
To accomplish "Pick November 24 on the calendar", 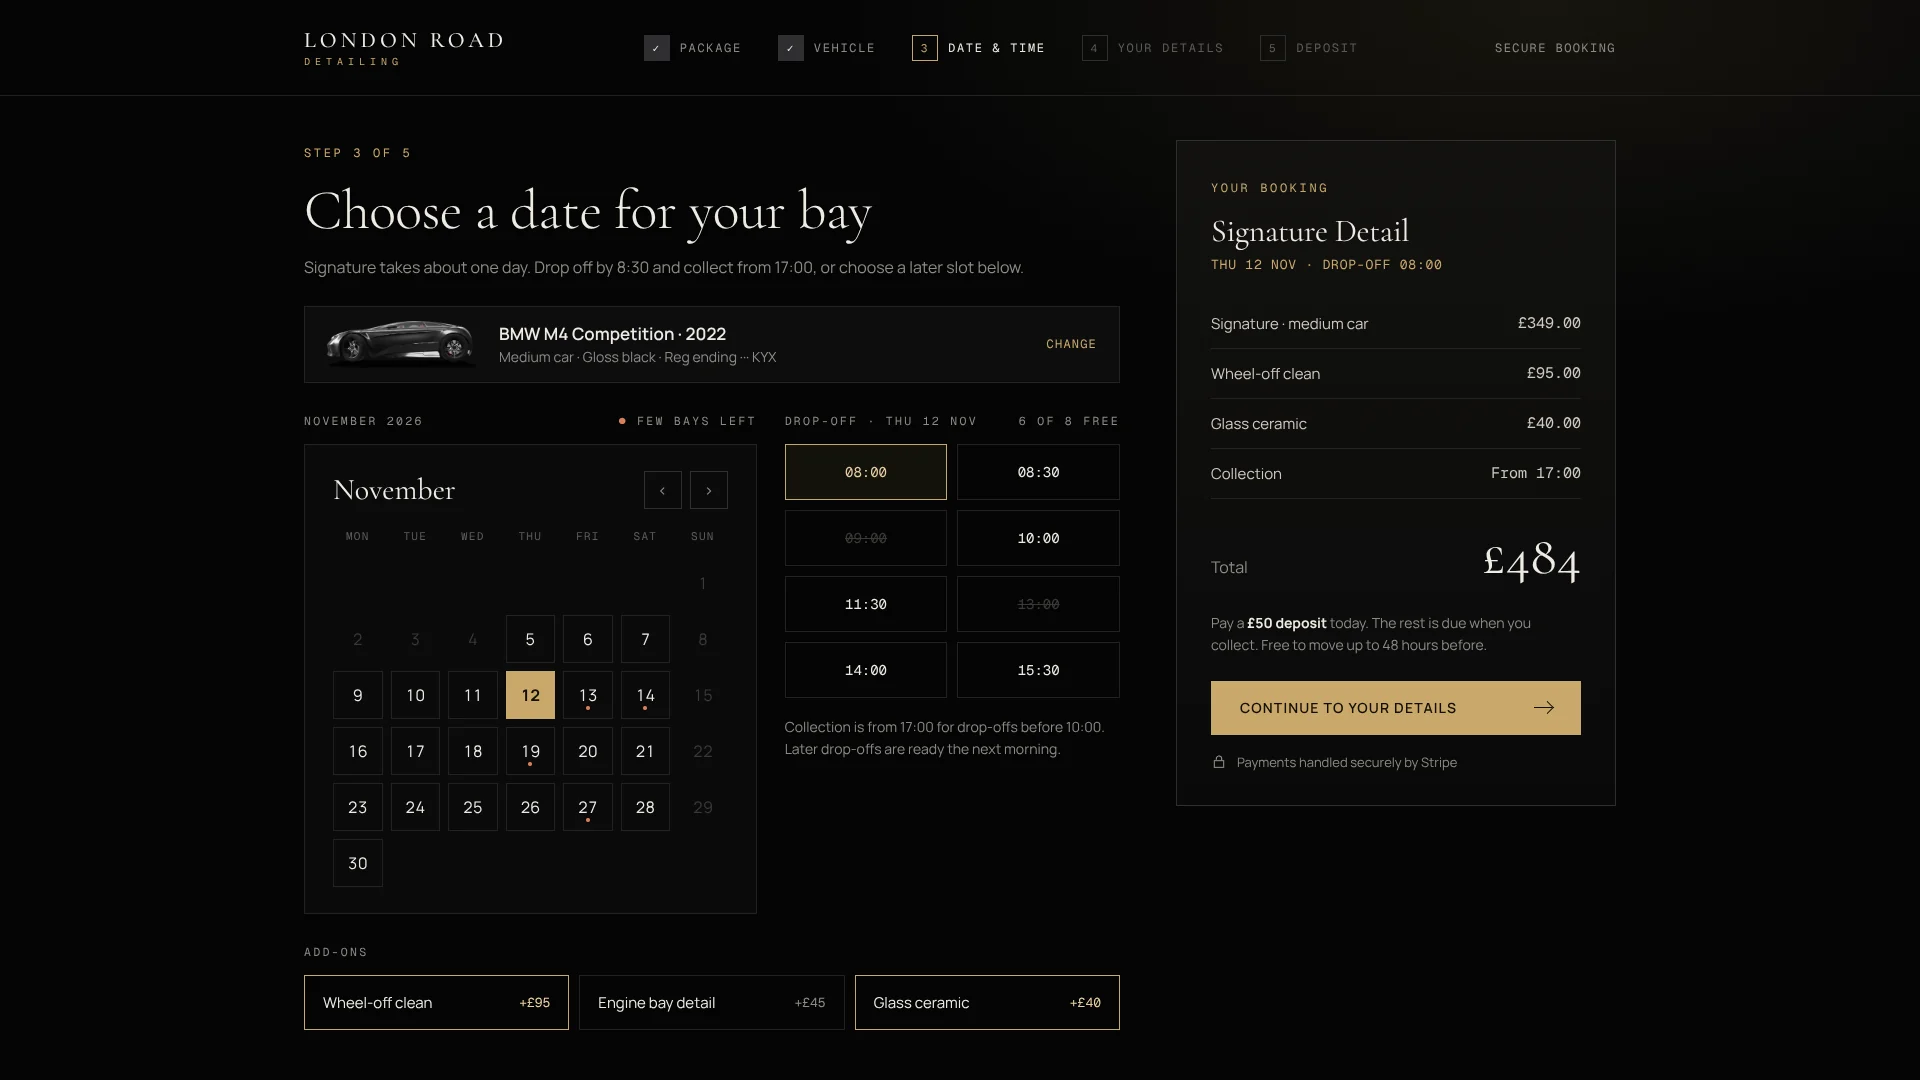I will click(415, 807).
